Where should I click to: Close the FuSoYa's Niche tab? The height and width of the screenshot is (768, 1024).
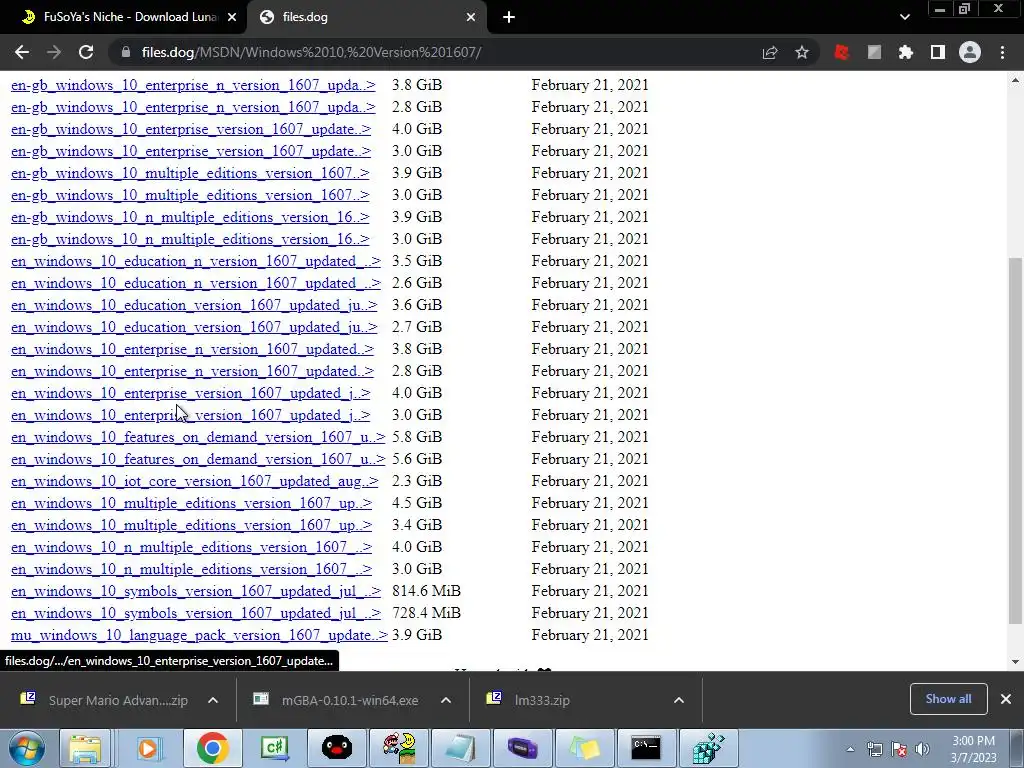pos(231,17)
